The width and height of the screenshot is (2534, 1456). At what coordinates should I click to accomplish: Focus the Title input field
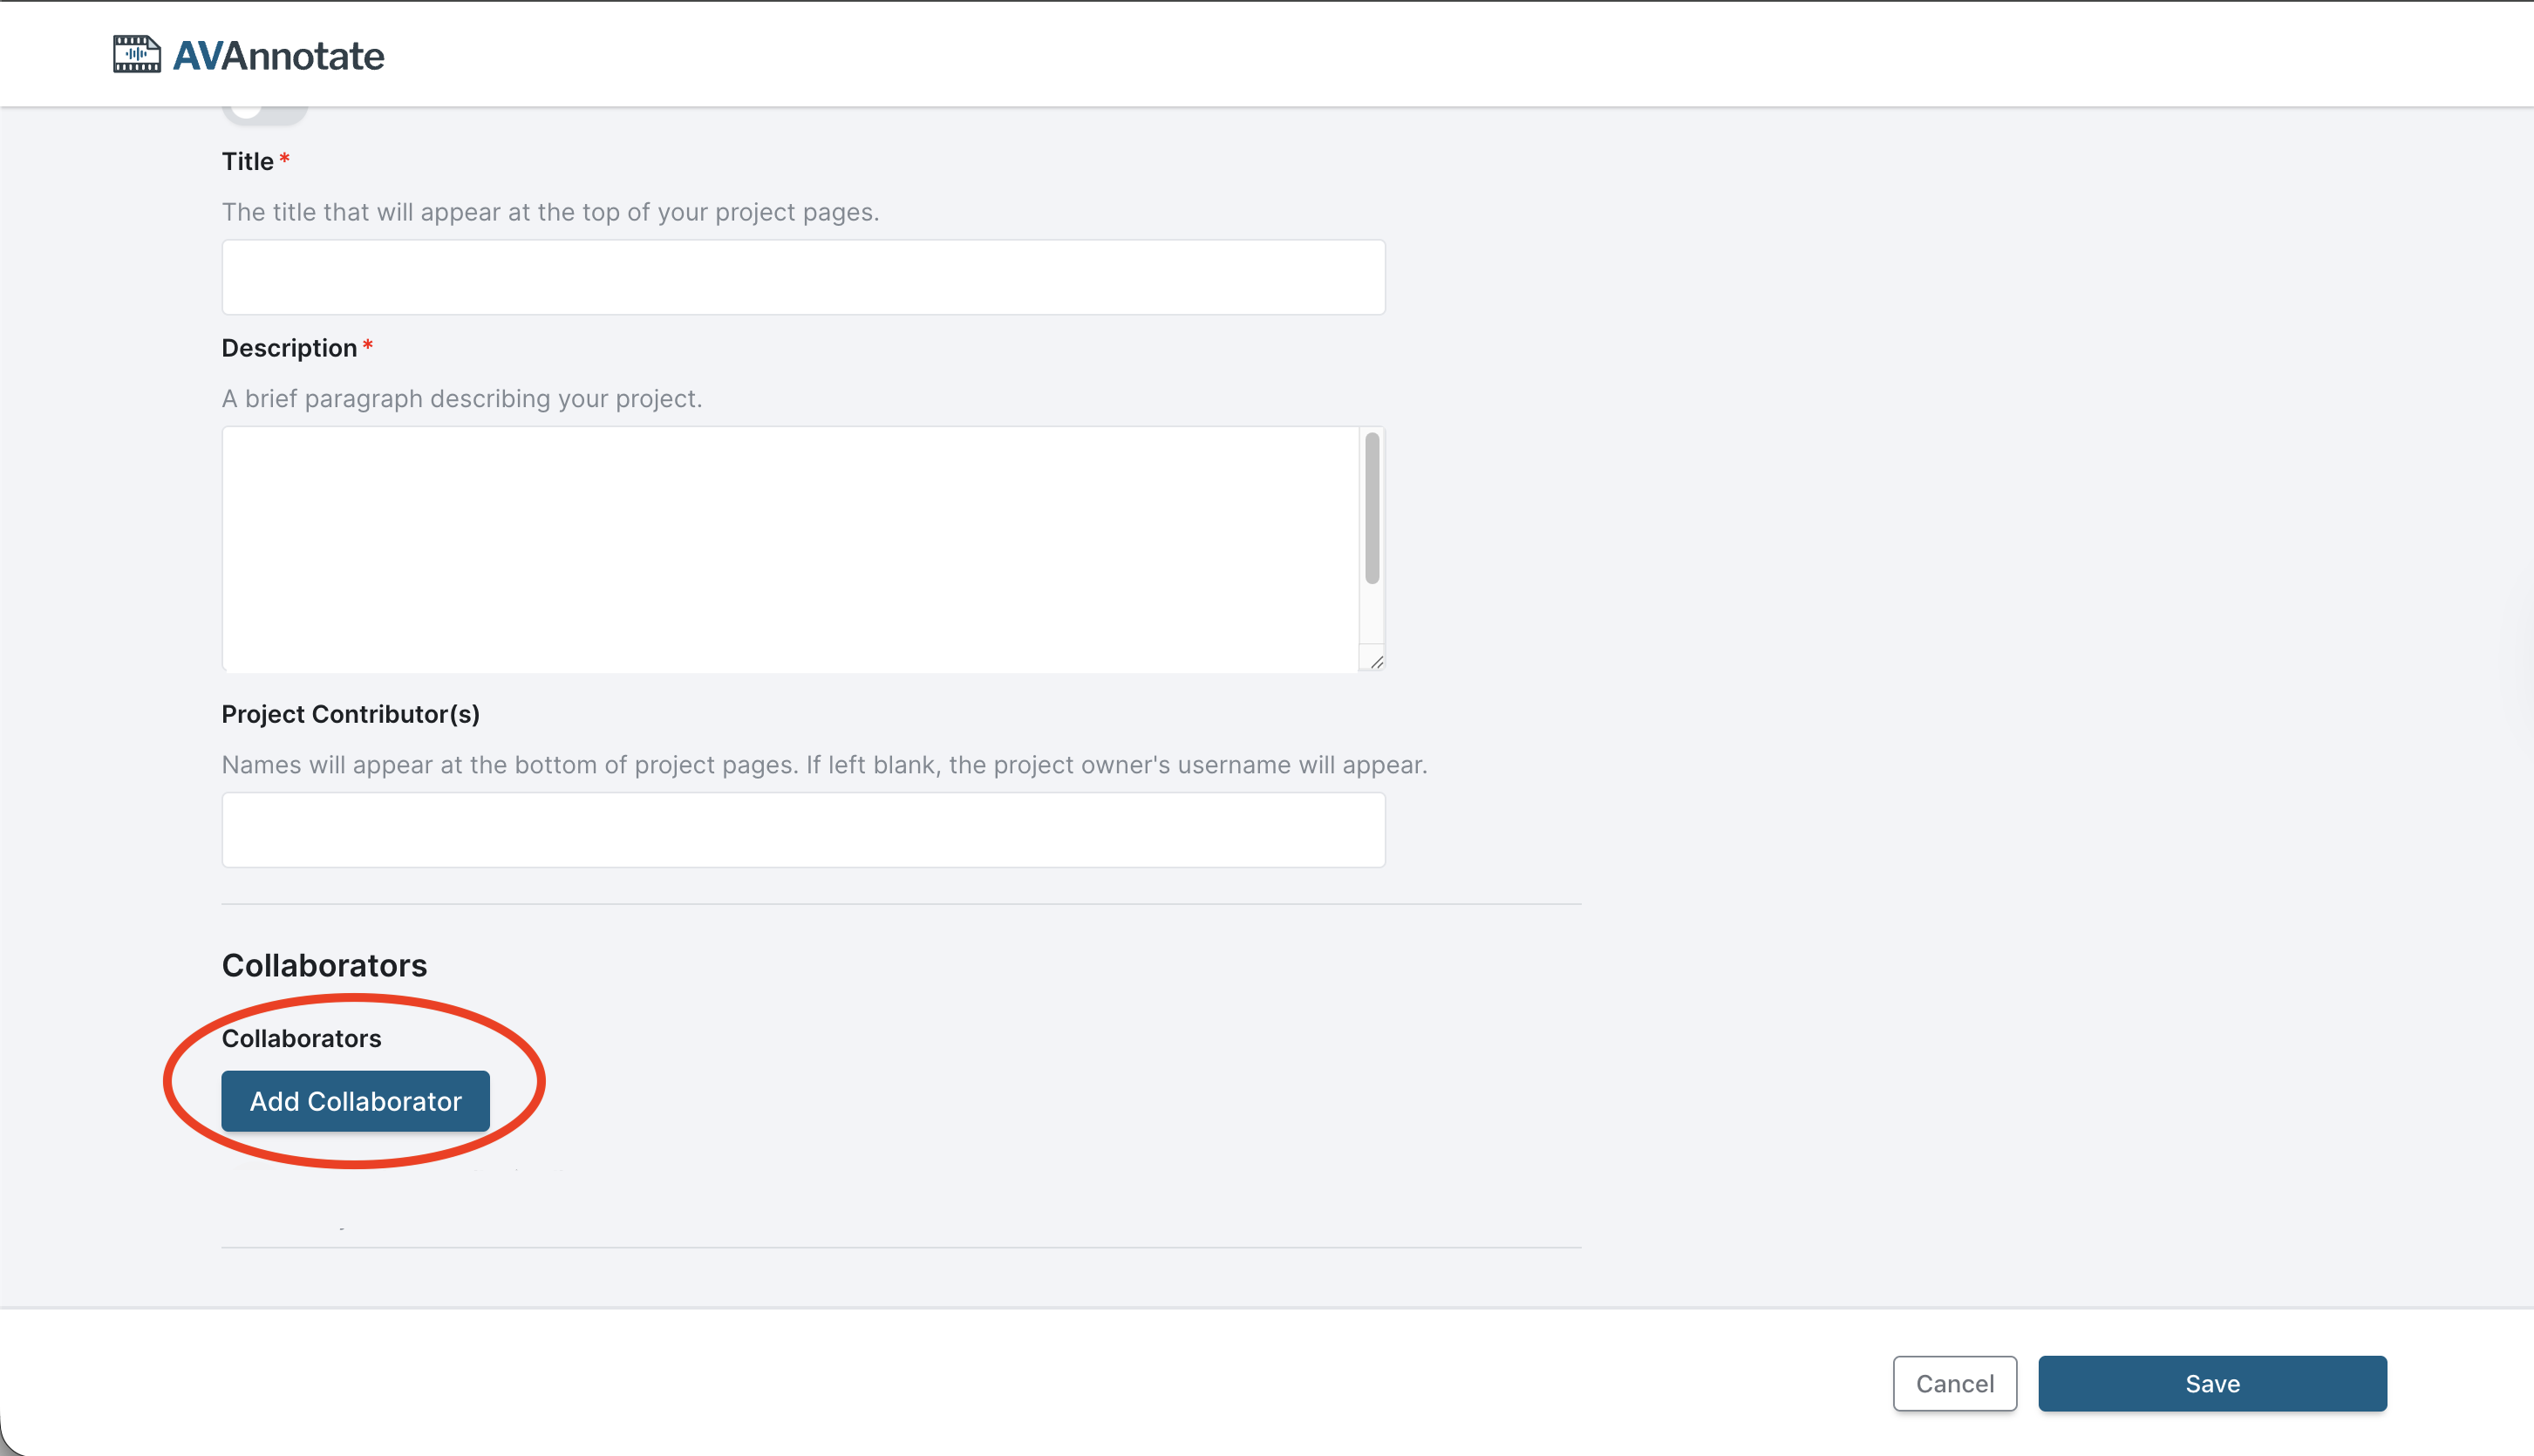coord(803,277)
